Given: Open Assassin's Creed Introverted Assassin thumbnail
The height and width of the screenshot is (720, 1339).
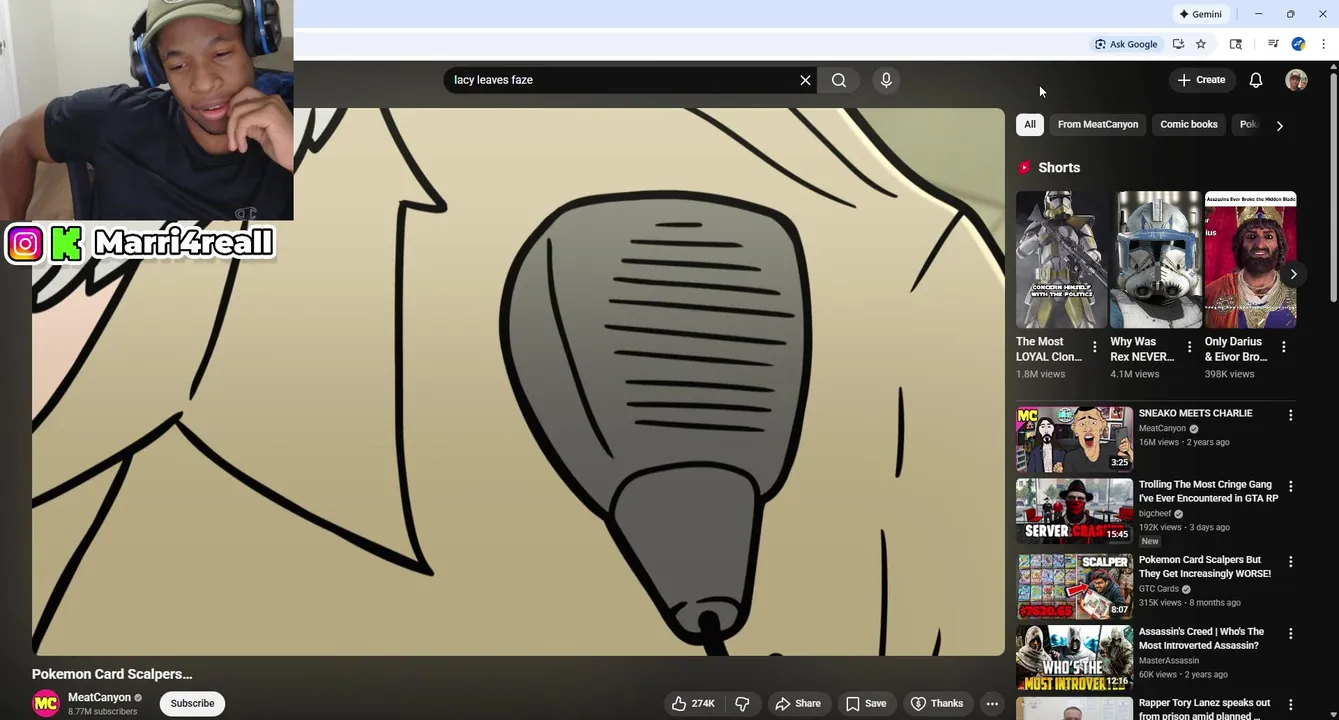Looking at the screenshot, I should 1075,658.
